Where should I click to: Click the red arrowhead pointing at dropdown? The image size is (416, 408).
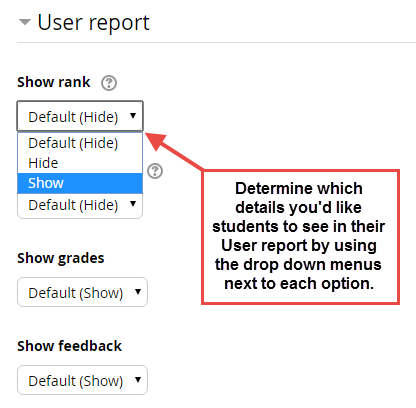[x=156, y=141]
